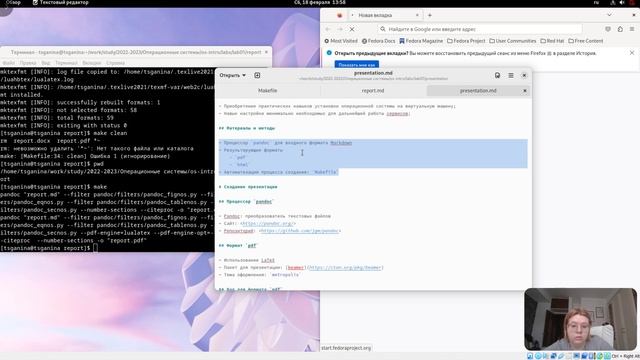Open the 'Текстовый редактор' app menu in top bar
This screenshot has width=640, height=360.
point(60,2)
